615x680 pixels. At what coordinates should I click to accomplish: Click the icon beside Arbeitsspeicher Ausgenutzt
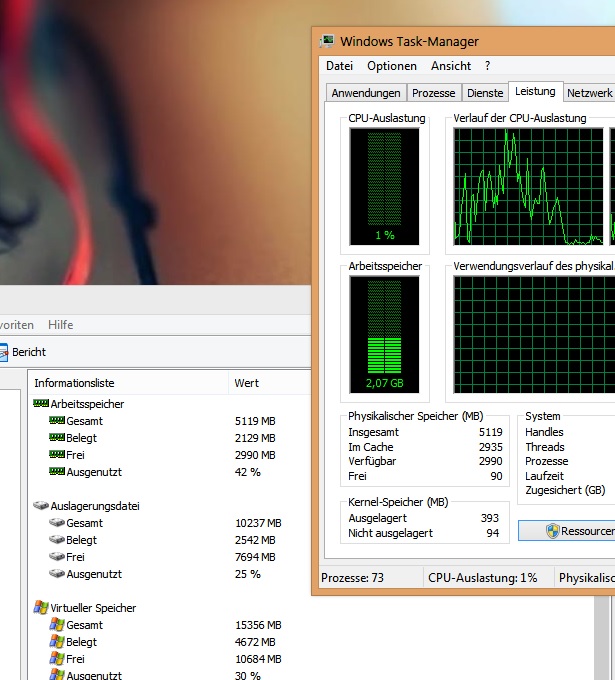(57, 471)
